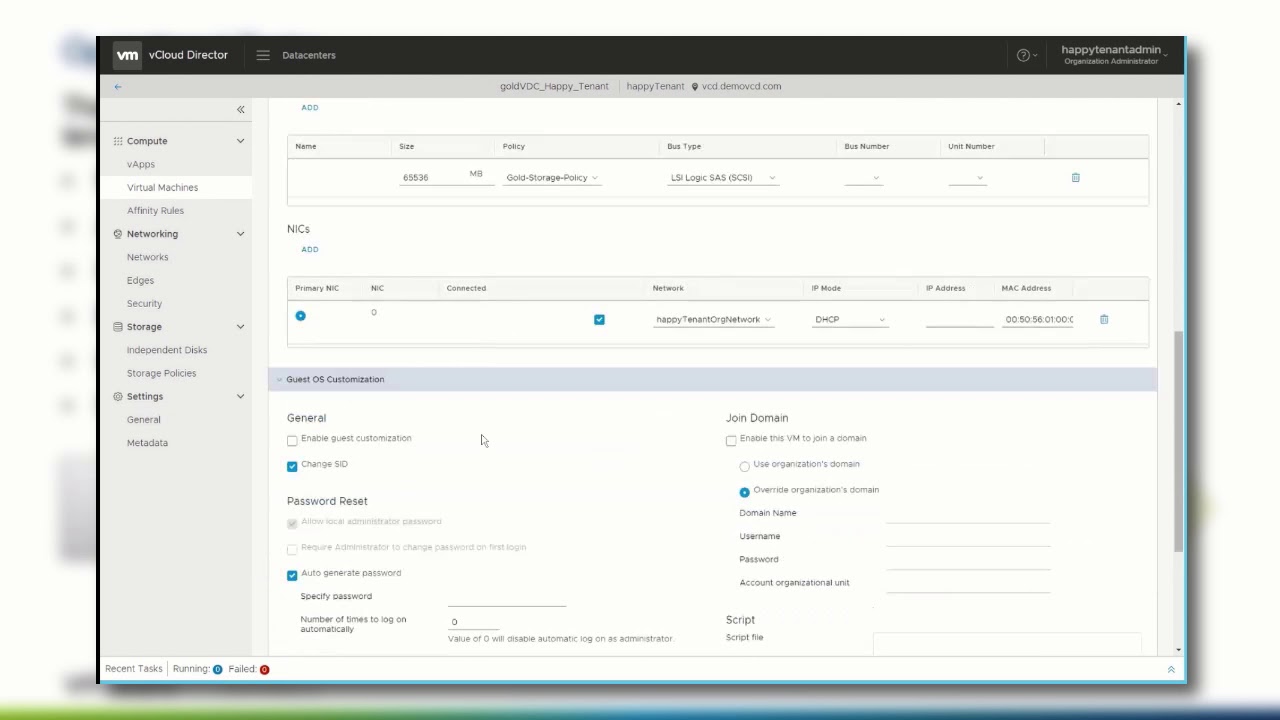Click the Datacenters link in the header
Image resolution: width=1280 pixels, height=720 pixels.
click(x=309, y=55)
